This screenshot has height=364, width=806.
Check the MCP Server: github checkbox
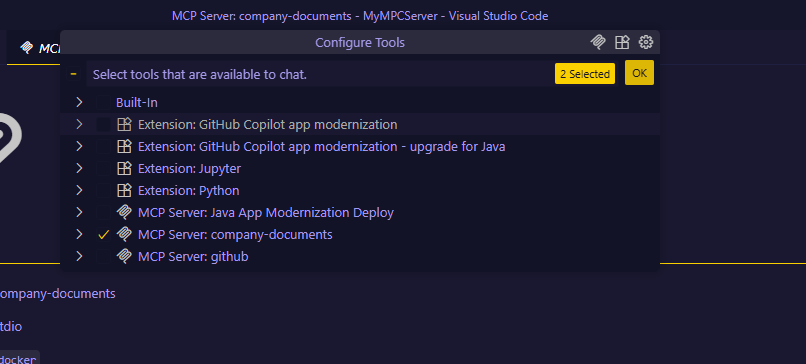pos(103,257)
